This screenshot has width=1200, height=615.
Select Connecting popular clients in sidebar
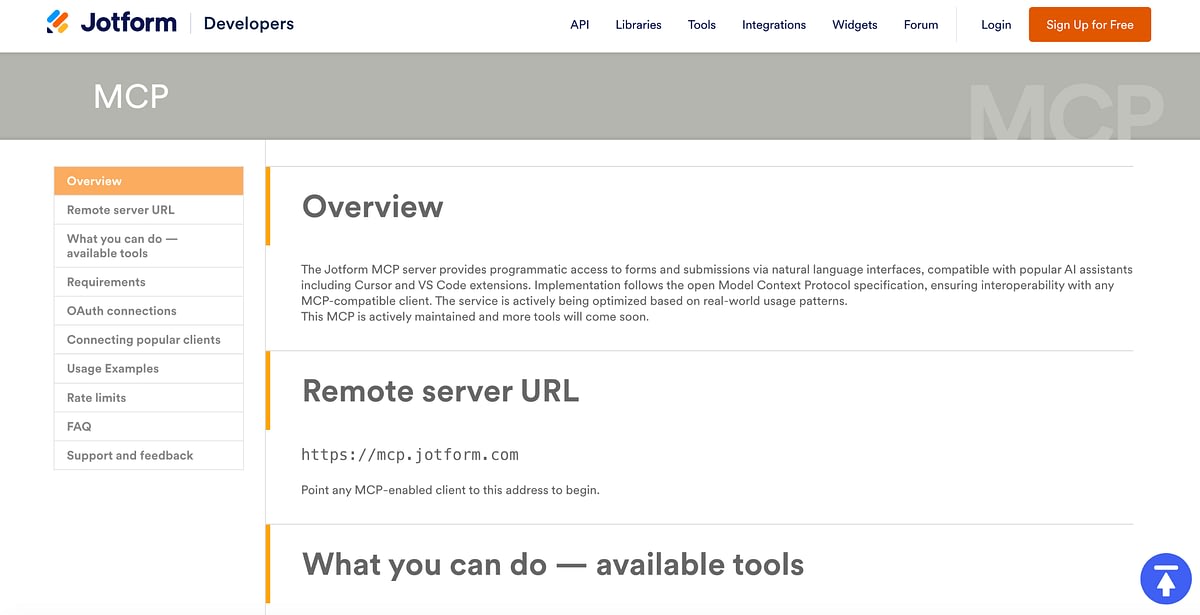click(149, 340)
